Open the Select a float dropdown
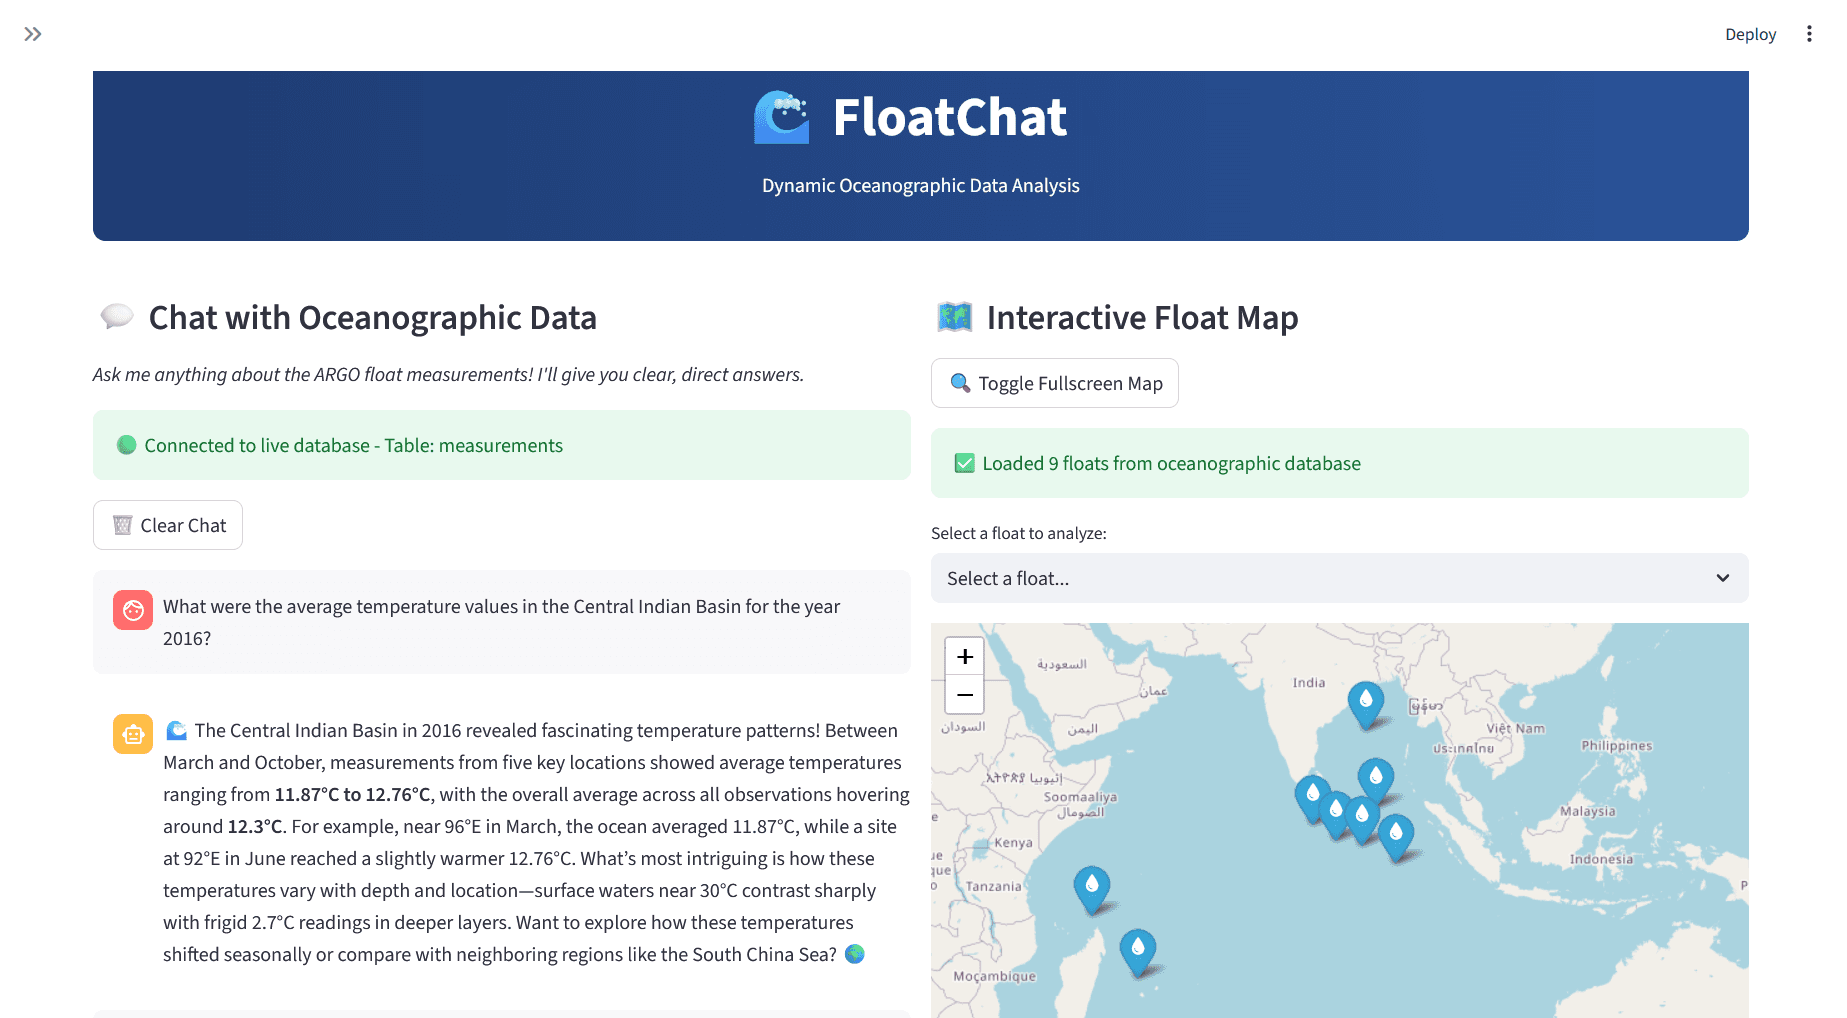 point(1339,578)
